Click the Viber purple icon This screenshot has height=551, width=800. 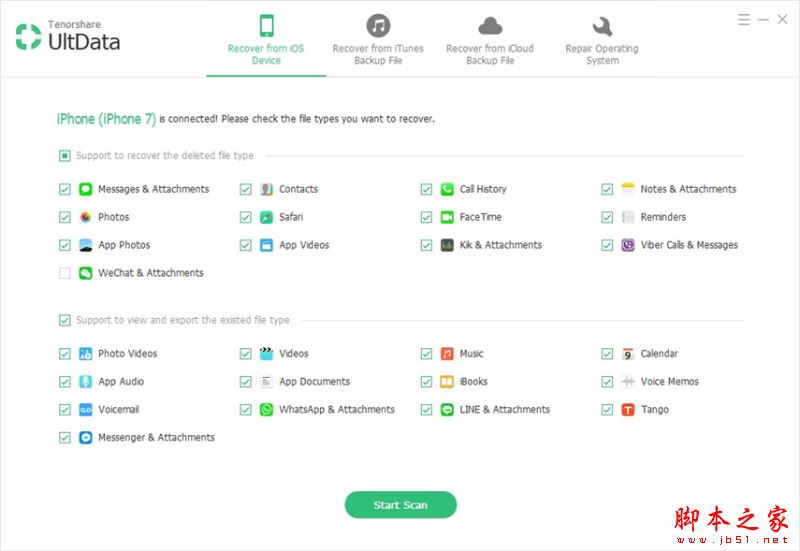coord(628,245)
